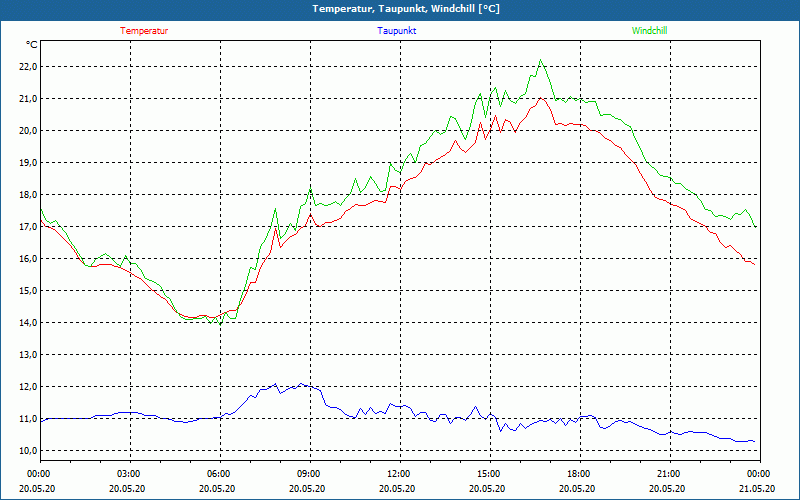800x500 pixels.
Task: Select the 12:00 time axis label
Action: tap(399, 474)
